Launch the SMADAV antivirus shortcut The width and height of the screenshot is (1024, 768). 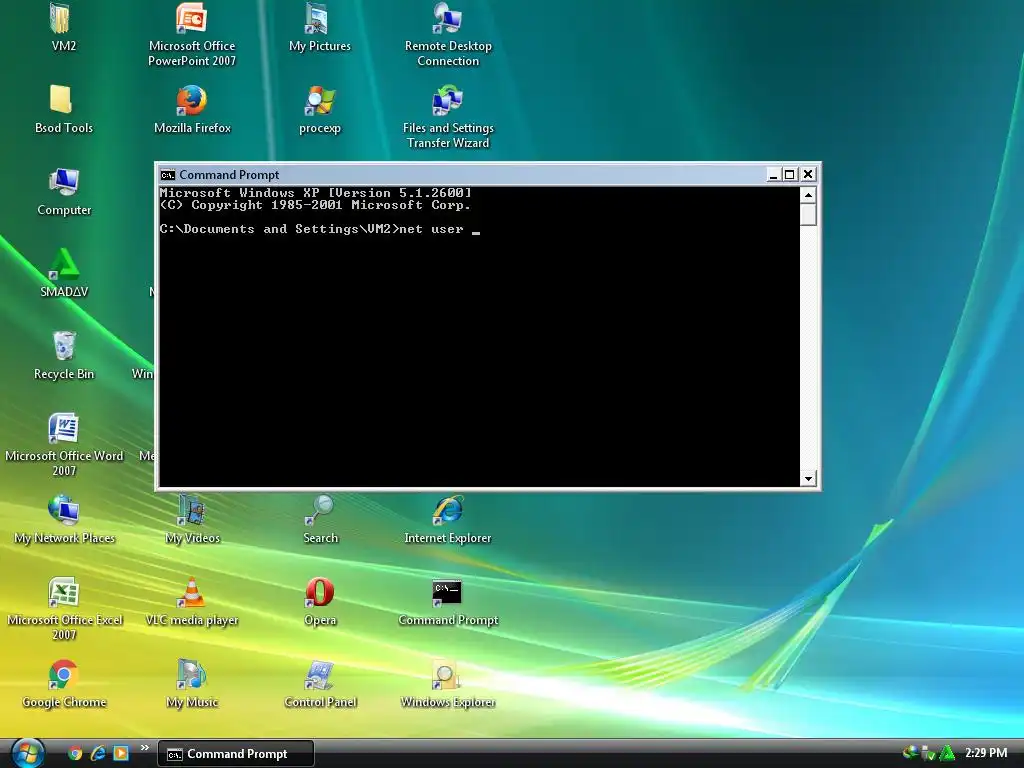[64, 266]
